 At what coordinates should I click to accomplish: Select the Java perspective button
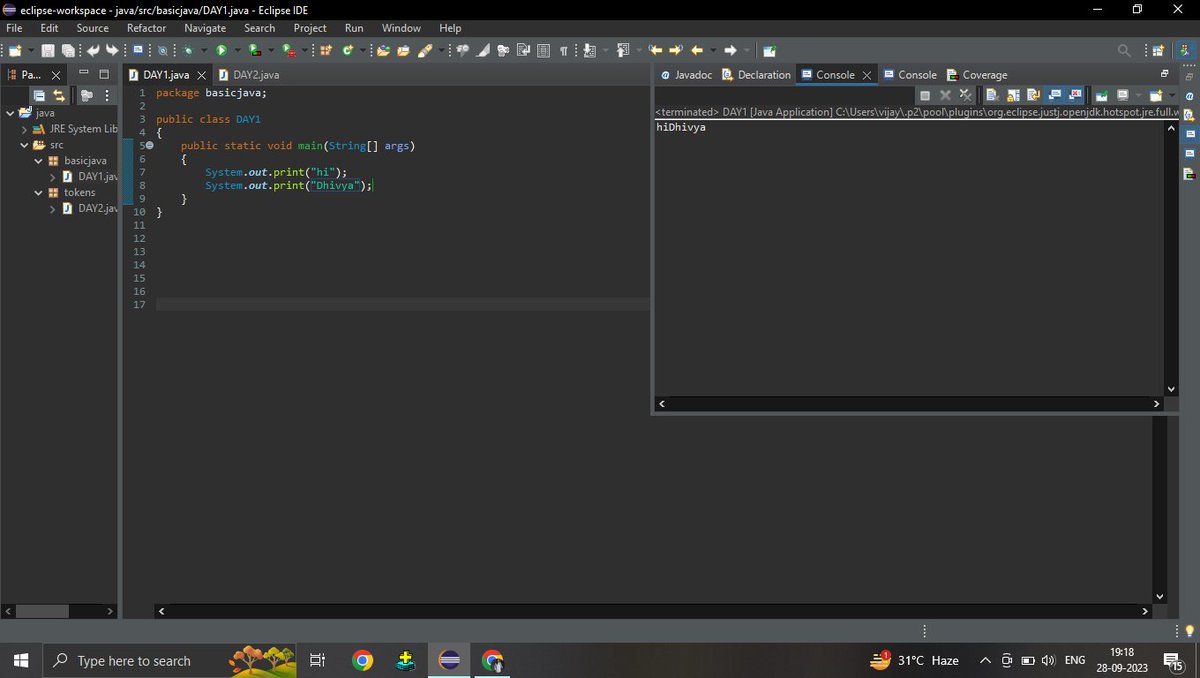pyautogui.click(x=1185, y=50)
